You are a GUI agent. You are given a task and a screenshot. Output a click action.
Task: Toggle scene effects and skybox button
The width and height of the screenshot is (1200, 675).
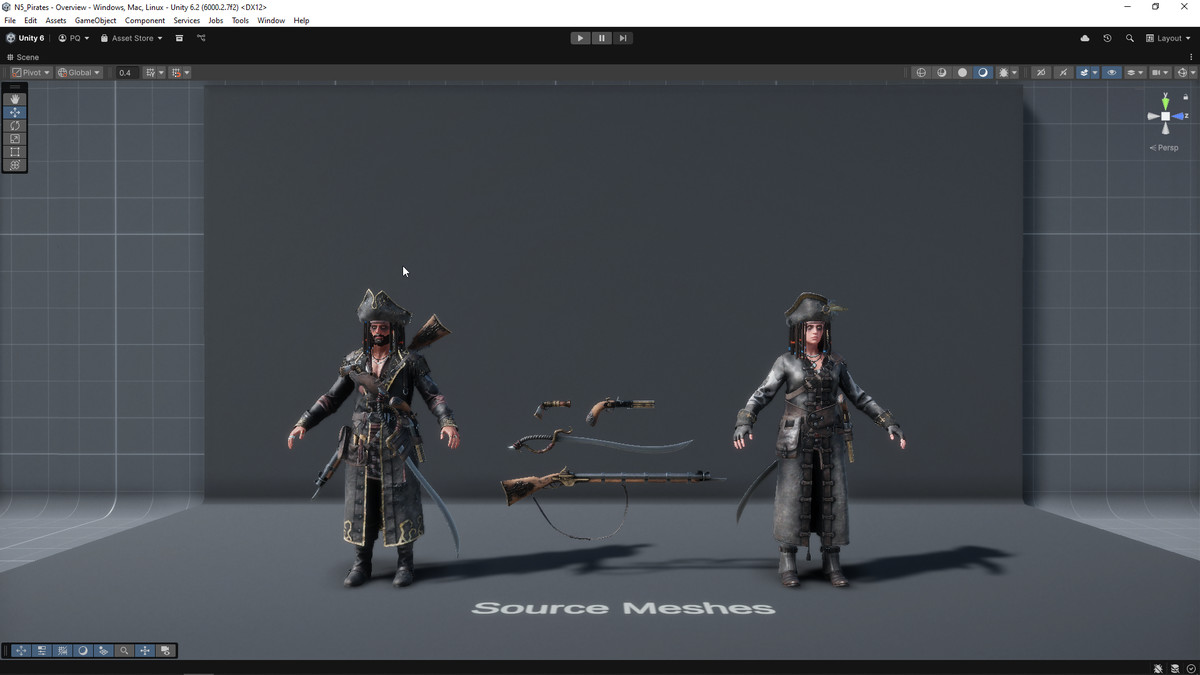coord(1085,72)
